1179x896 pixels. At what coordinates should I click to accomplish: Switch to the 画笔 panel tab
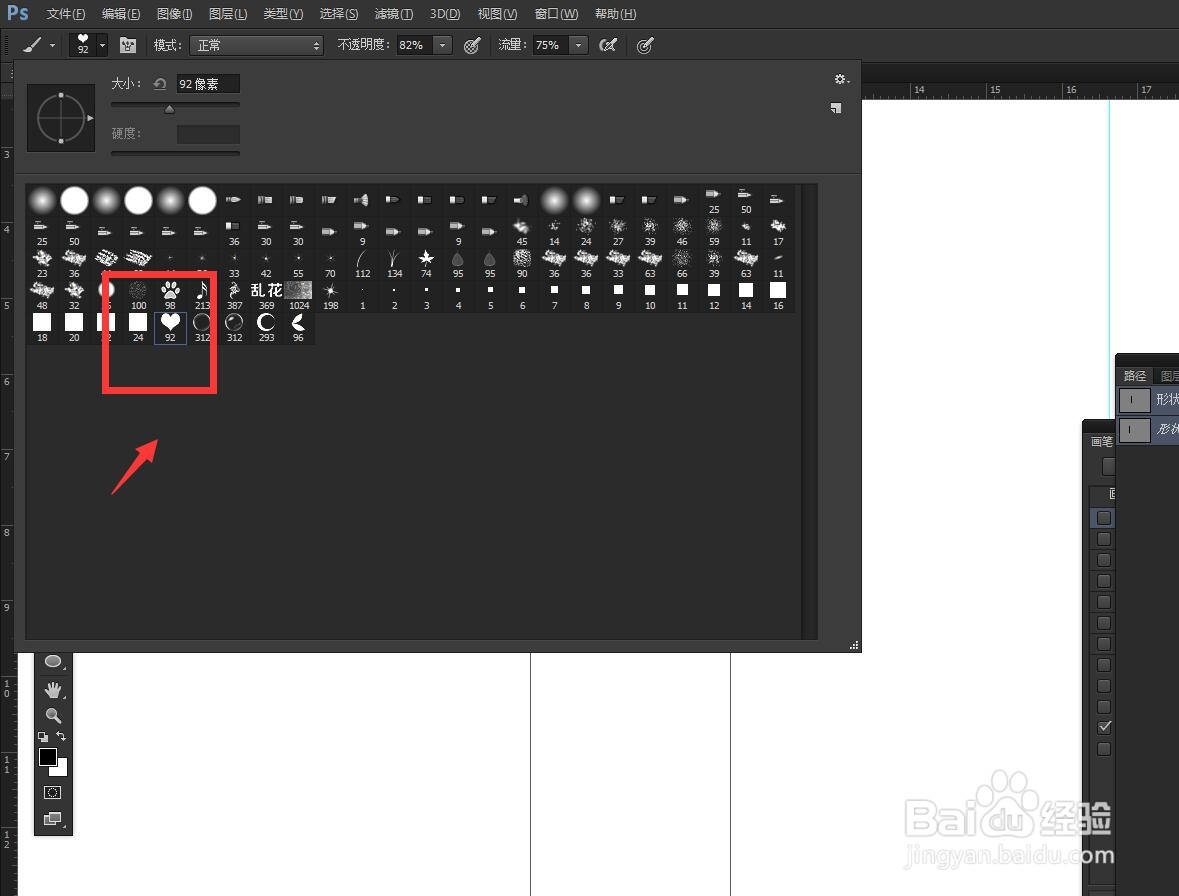(x=1101, y=441)
